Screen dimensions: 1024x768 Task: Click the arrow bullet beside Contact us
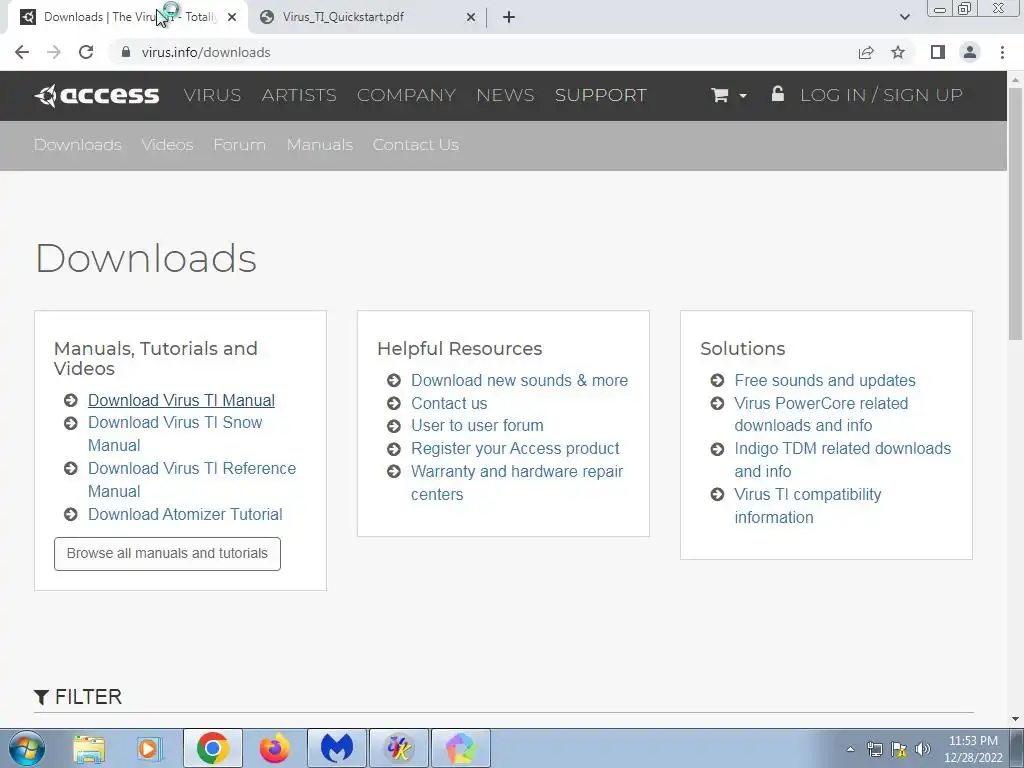pyautogui.click(x=394, y=404)
